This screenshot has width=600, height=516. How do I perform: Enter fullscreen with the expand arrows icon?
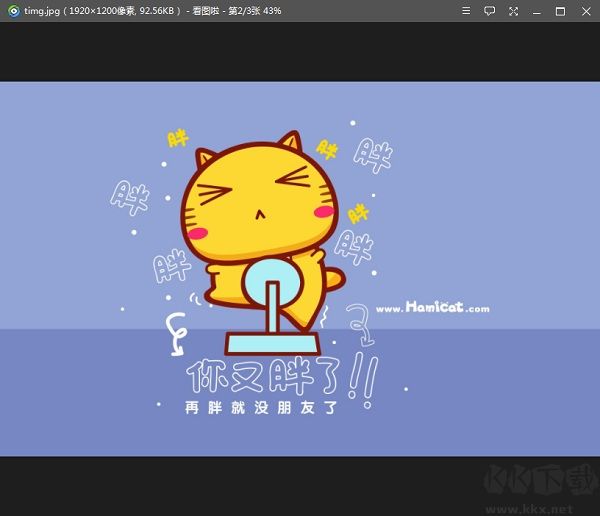[x=514, y=11]
